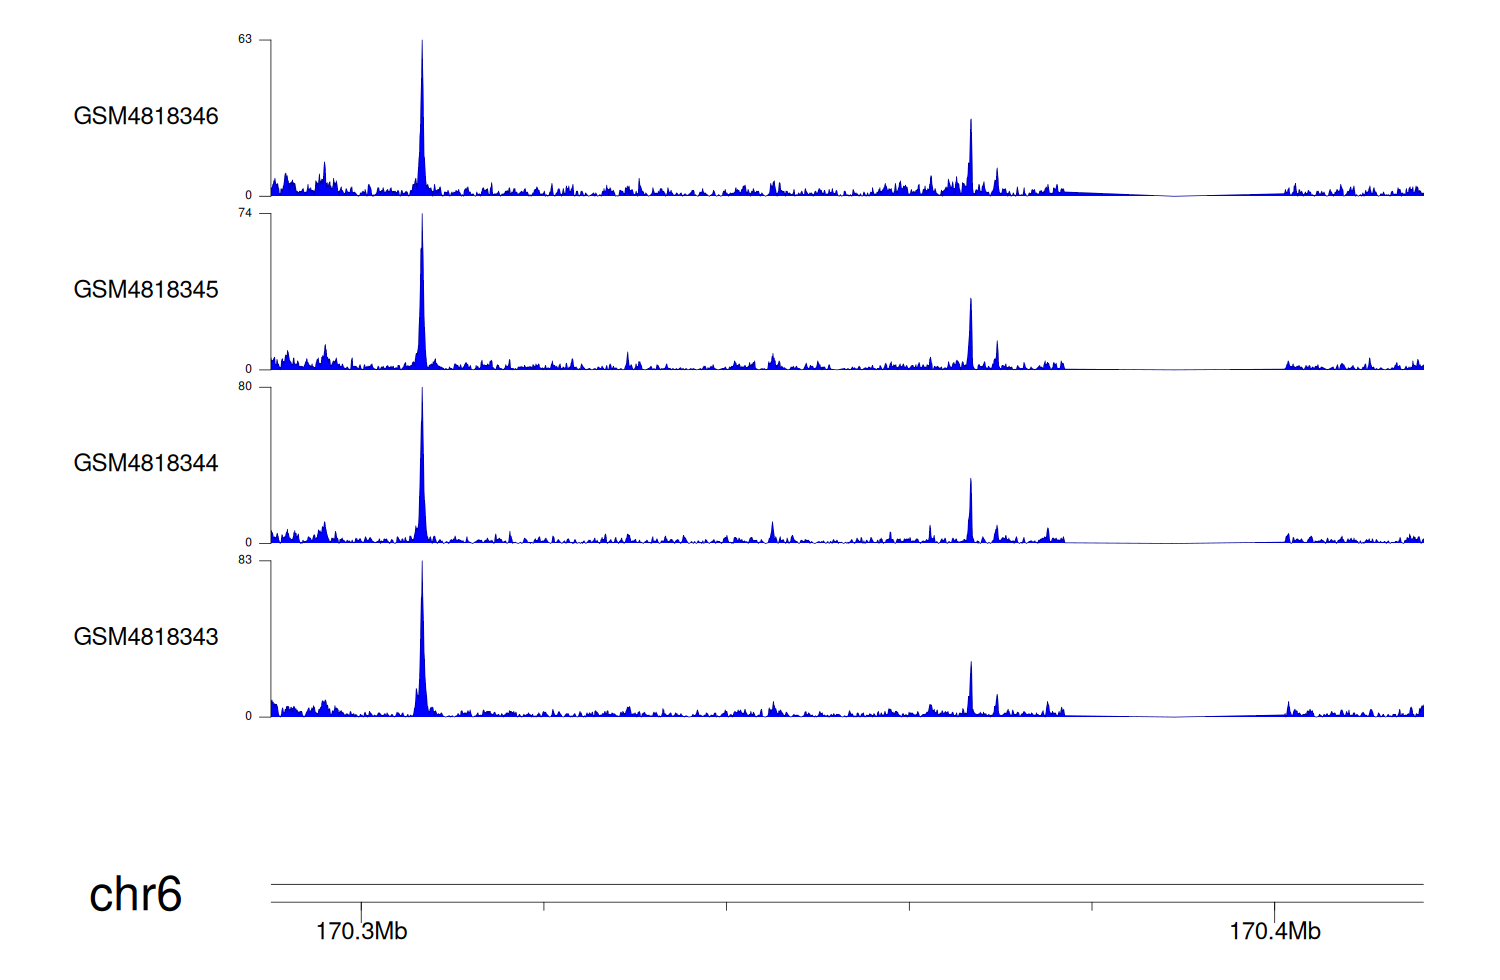The height and width of the screenshot is (980, 1500).
Task: Select the y-axis maximum value 80
Action: (x=245, y=387)
